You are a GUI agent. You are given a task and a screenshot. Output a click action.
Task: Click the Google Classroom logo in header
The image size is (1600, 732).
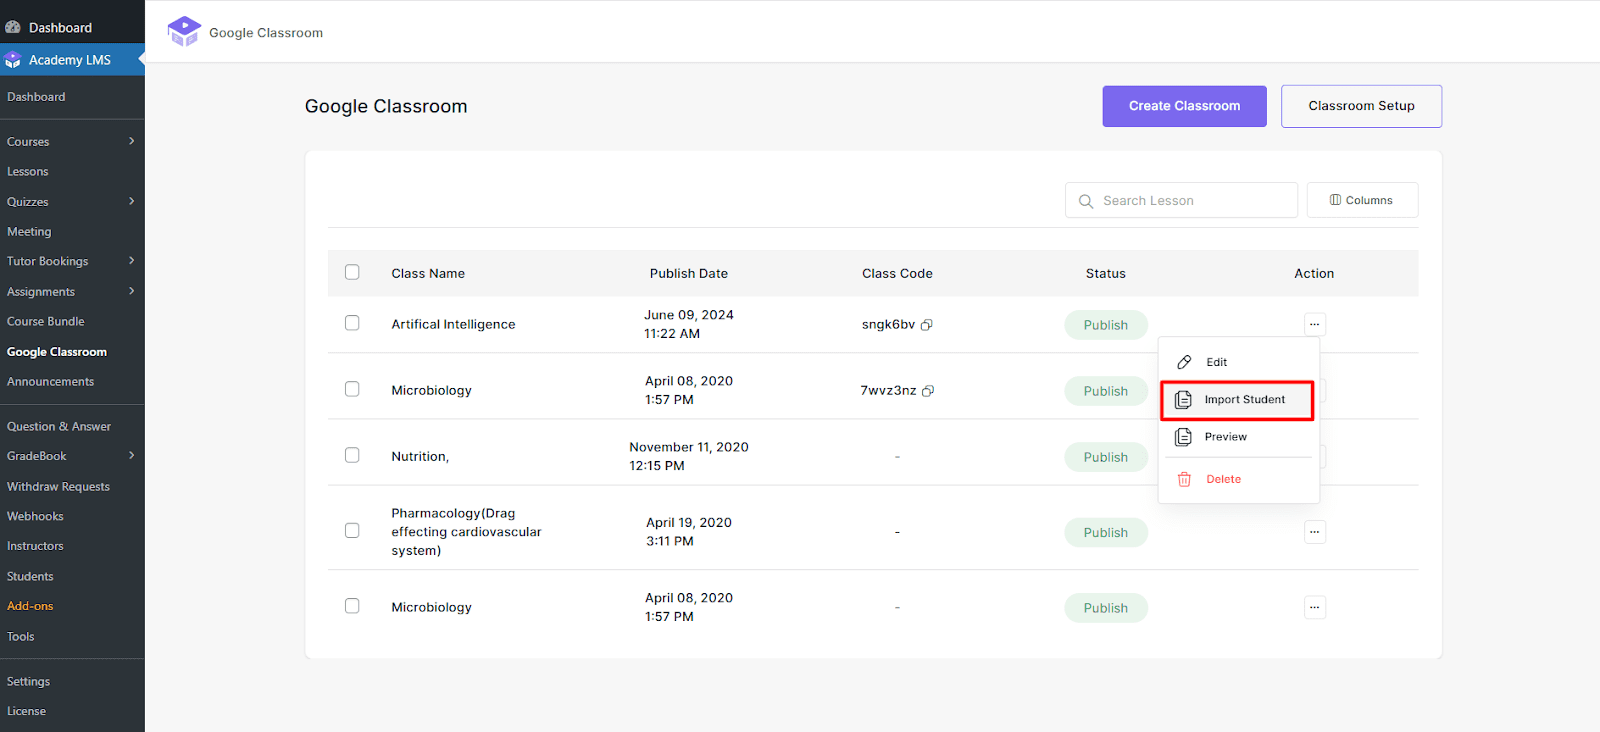(184, 32)
